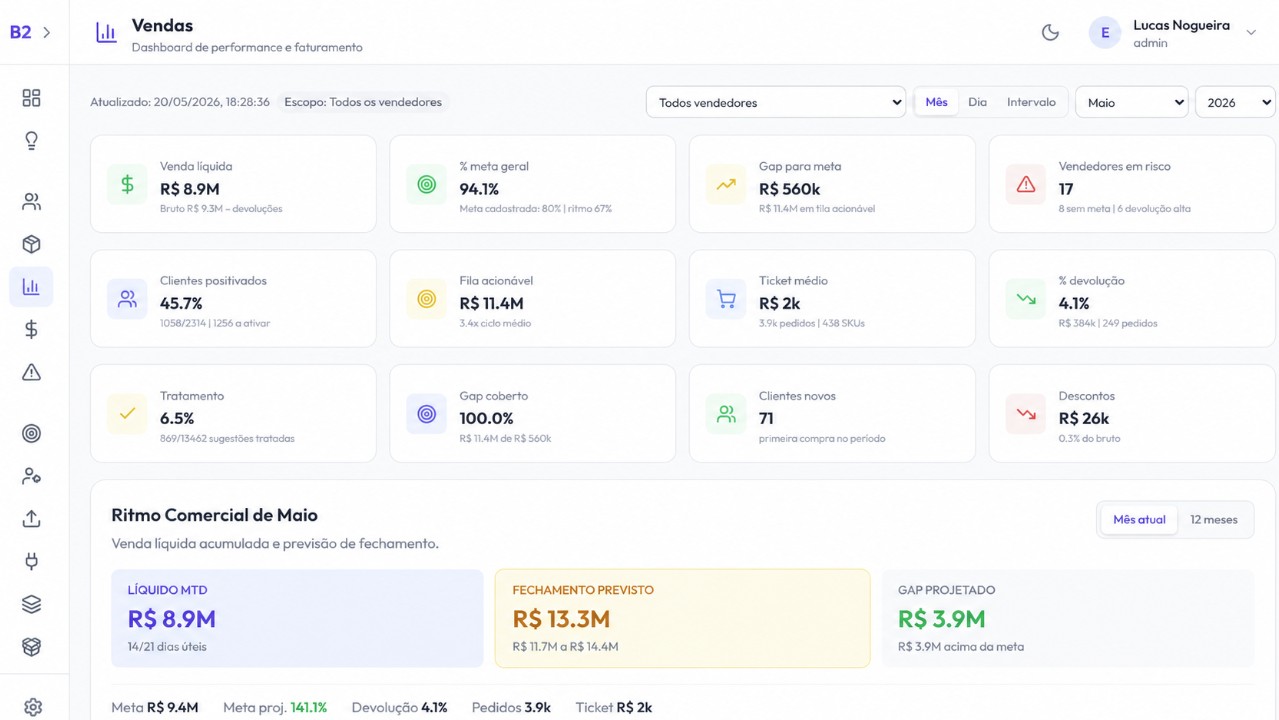Switch to the 12 meses view
The image size is (1279, 720).
point(1214,520)
